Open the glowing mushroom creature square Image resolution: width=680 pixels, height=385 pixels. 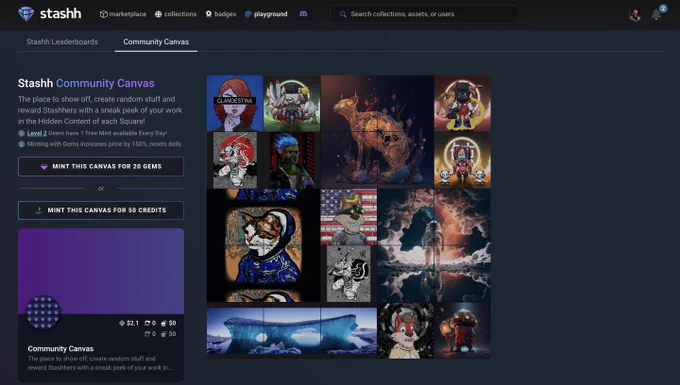coord(462,331)
